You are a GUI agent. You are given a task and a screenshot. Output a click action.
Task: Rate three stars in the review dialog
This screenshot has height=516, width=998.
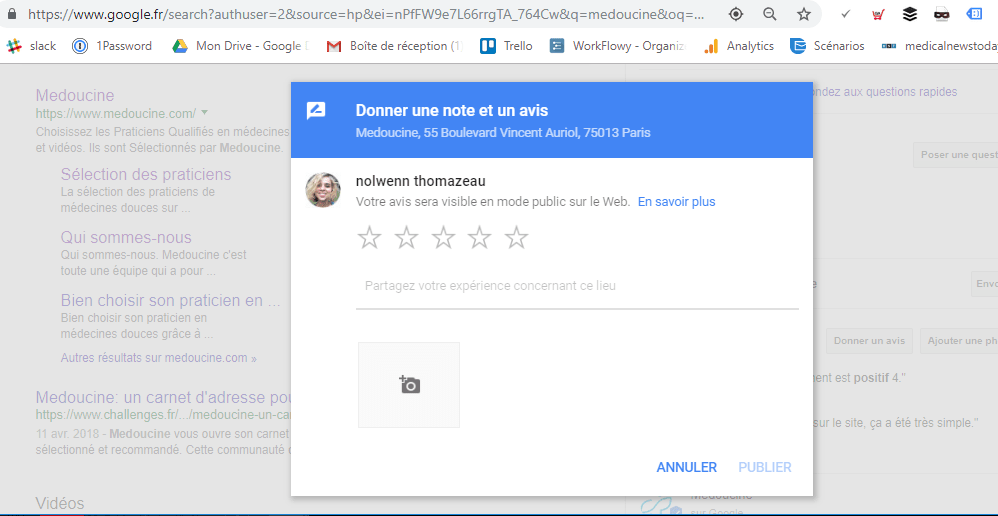tap(443, 238)
